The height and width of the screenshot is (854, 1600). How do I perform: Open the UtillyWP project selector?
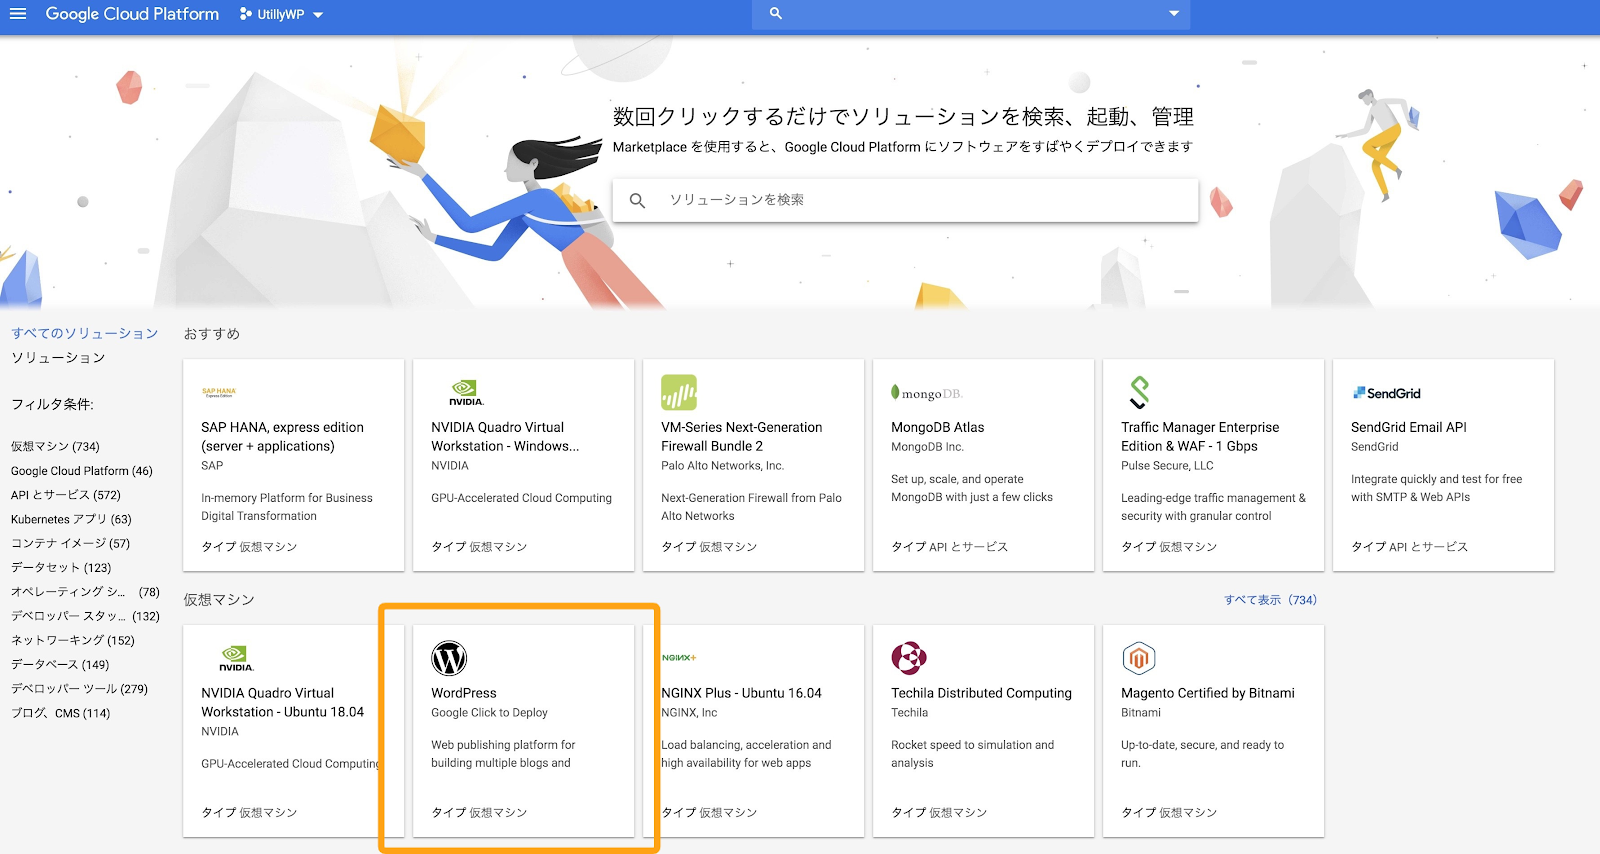(x=281, y=15)
